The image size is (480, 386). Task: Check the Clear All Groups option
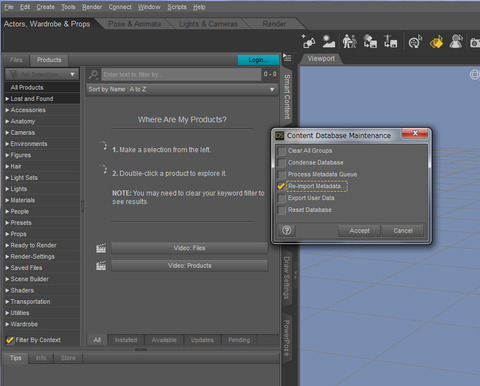282,151
